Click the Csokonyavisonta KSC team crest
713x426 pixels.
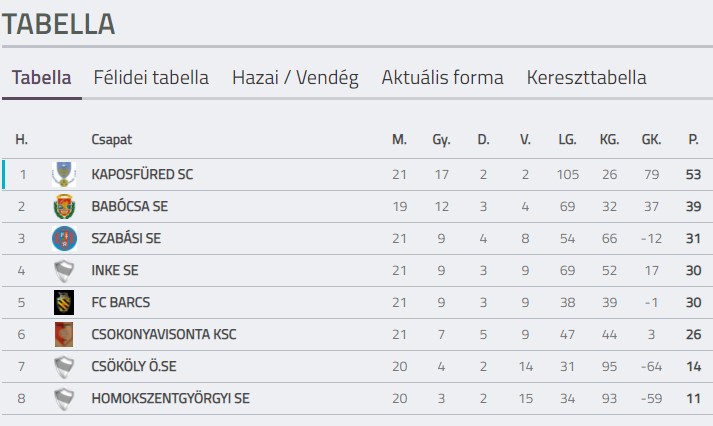click(64, 335)
